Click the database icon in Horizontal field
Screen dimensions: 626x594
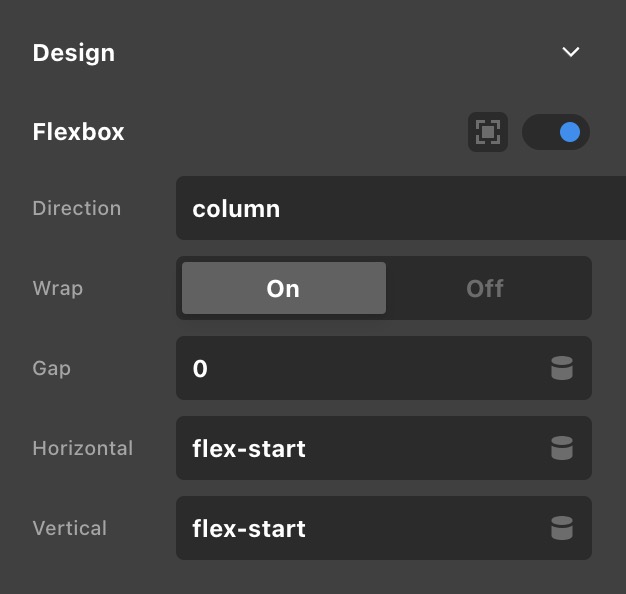pyautogui.click(x=562, y=448)
